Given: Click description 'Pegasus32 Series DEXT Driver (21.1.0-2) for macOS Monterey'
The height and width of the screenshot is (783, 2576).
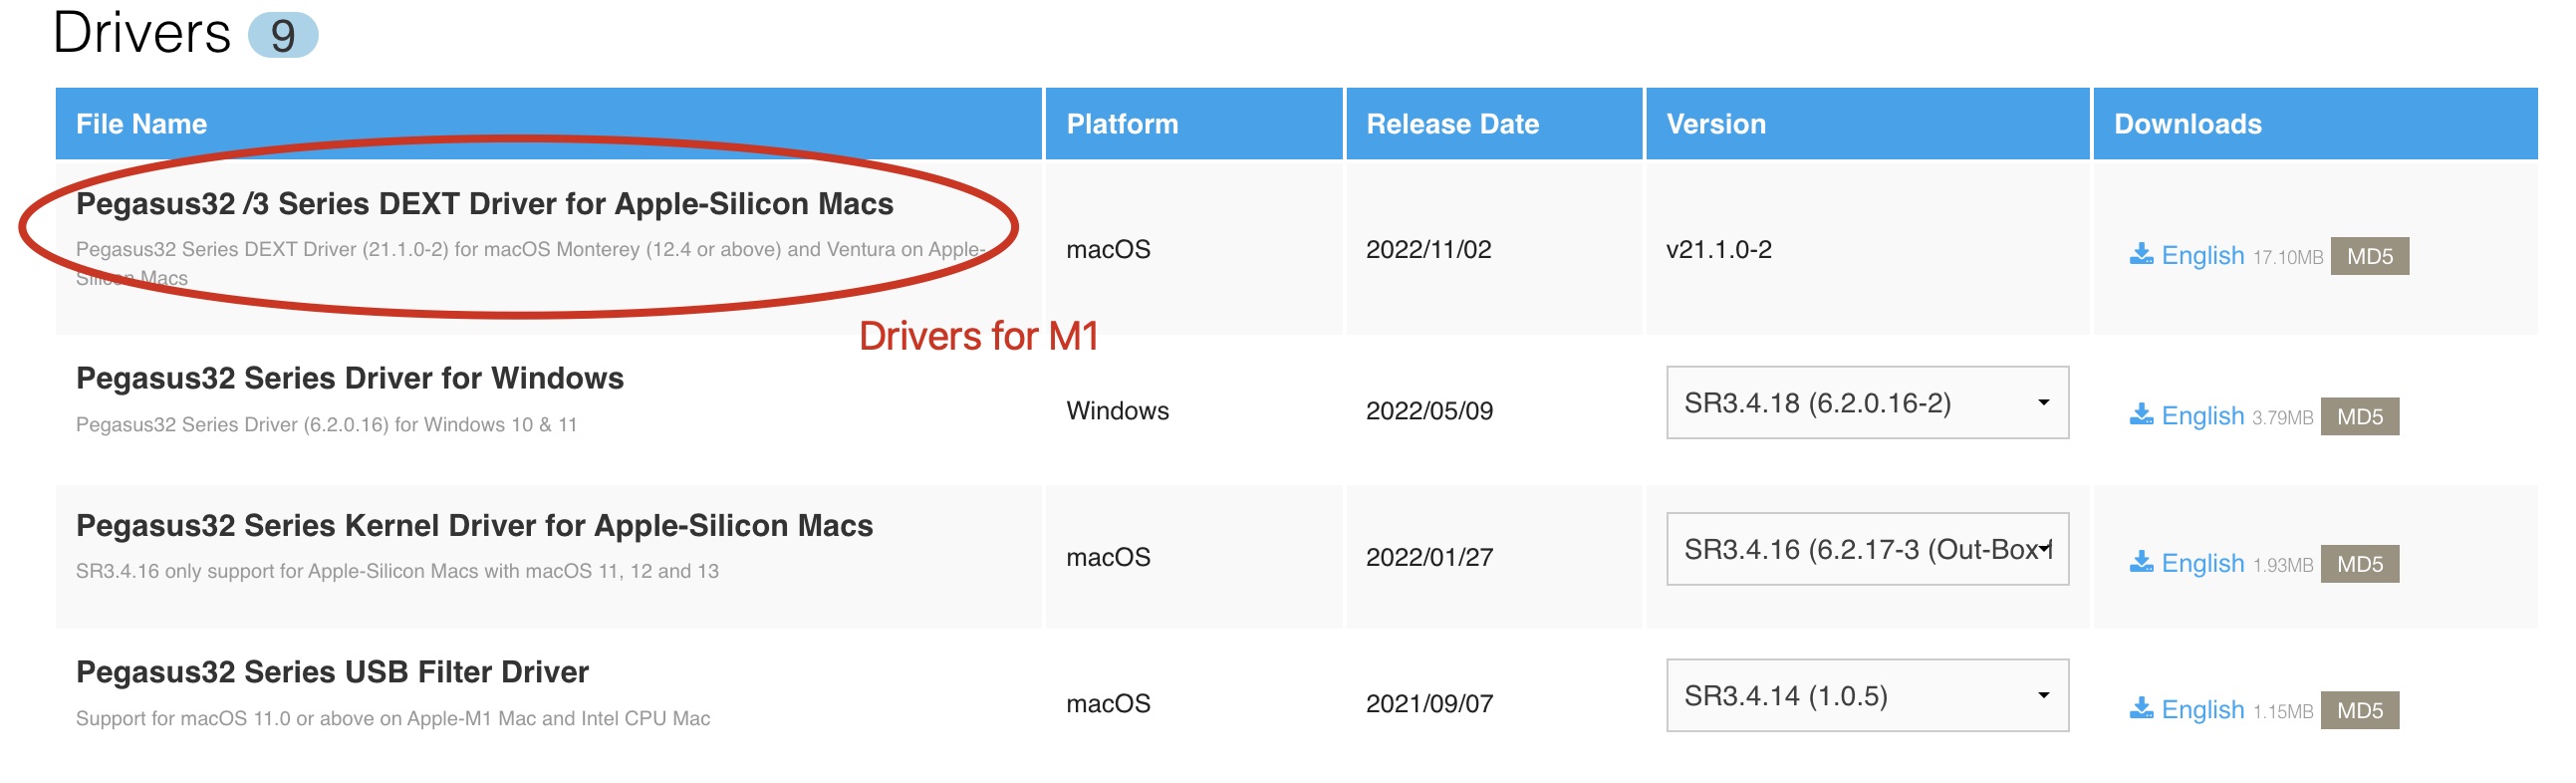Looking at the screenshot, I should 531,263.
